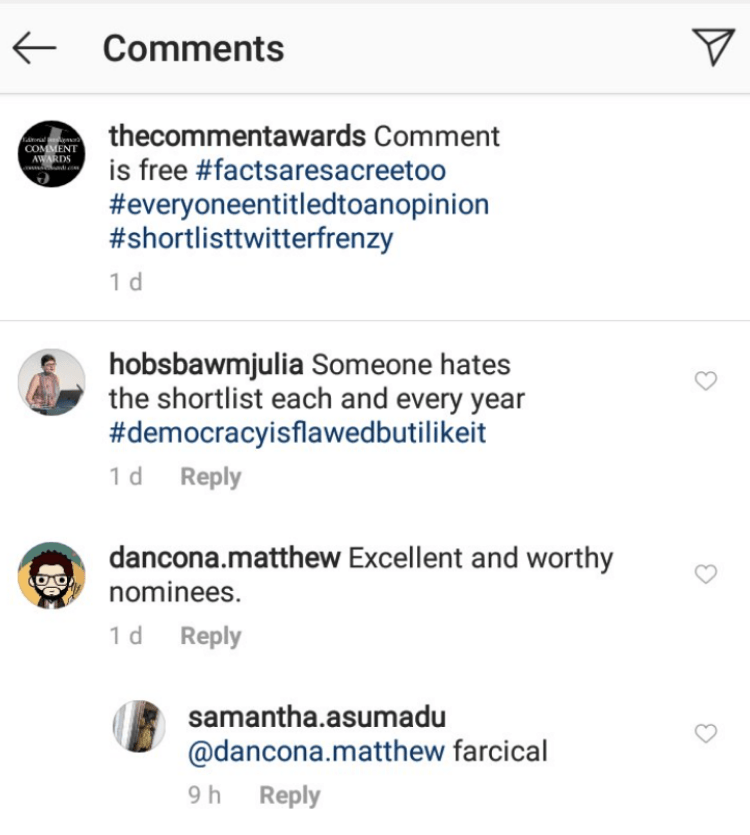Viewport: 750px width, 835px height.
Task: Open dancona.matthew's cartoon avatar
Action: (x=52, y=575)
